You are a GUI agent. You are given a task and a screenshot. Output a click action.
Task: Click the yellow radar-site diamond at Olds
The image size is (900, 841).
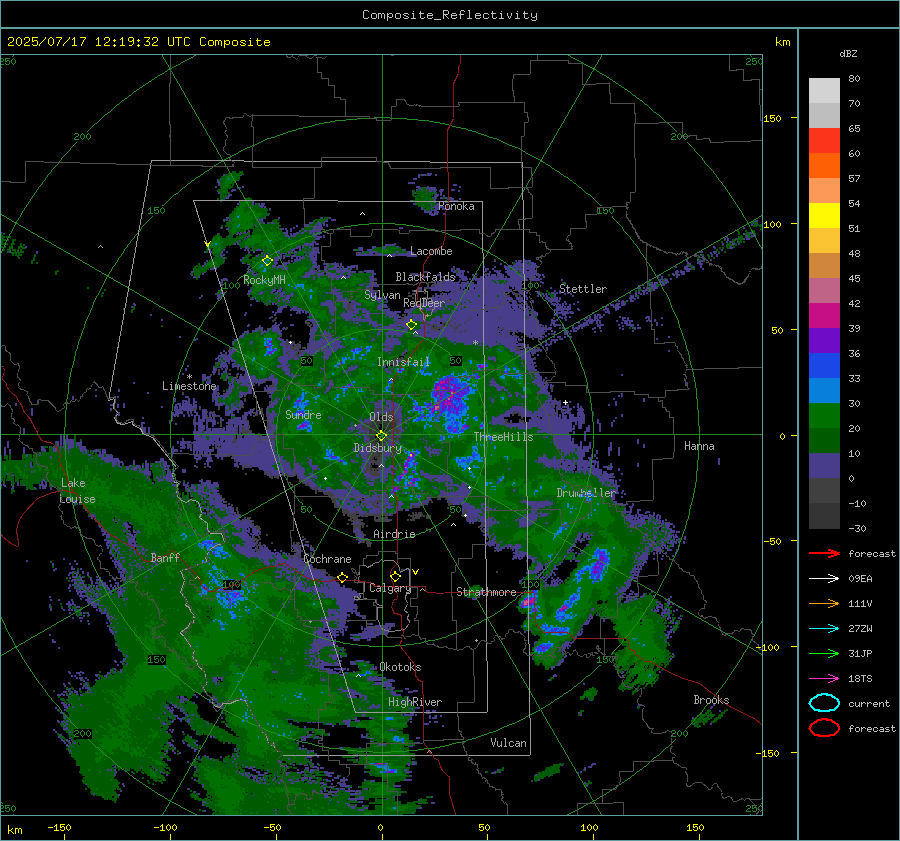tap(381, 436)
